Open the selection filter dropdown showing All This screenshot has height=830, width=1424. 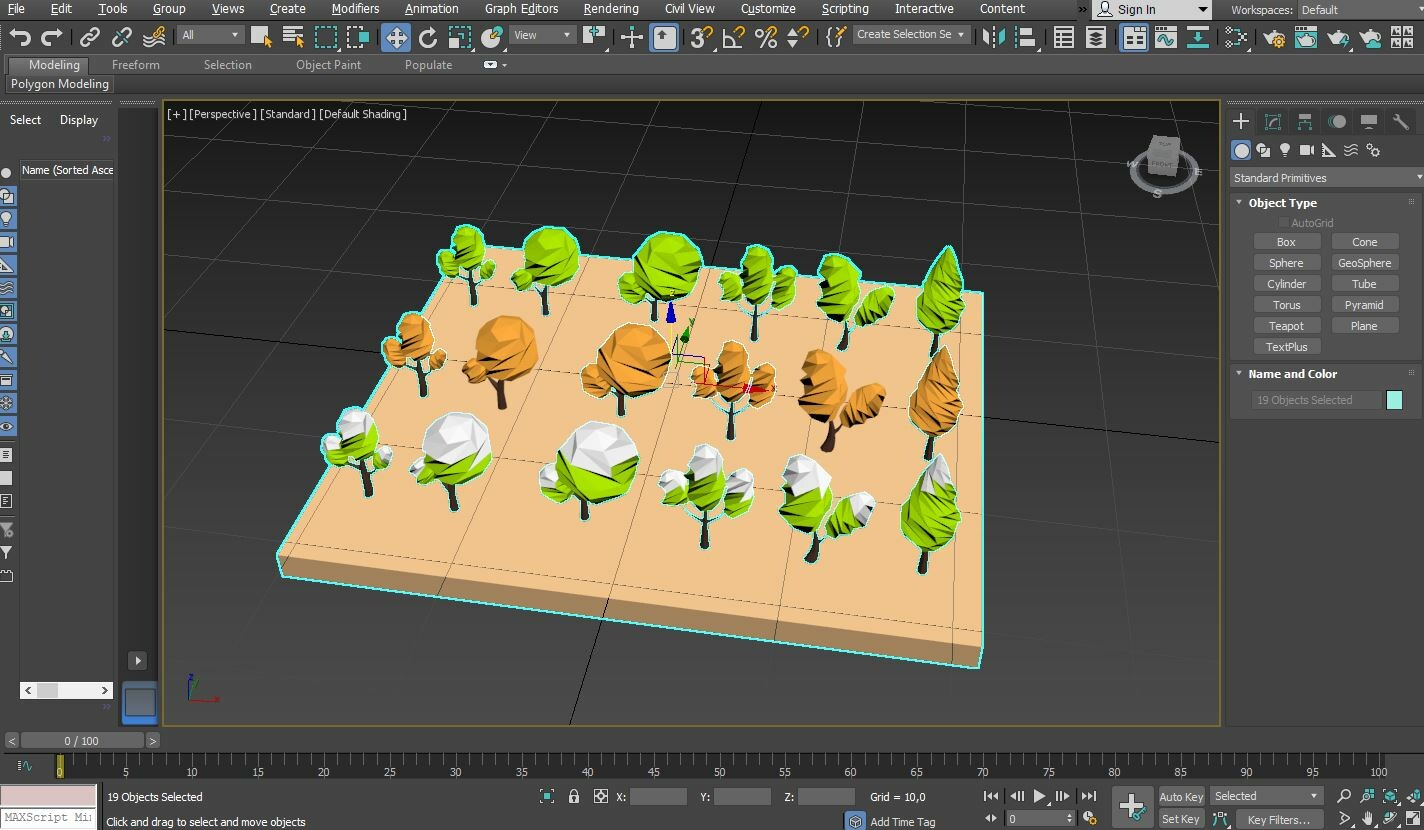click(210, 33)
